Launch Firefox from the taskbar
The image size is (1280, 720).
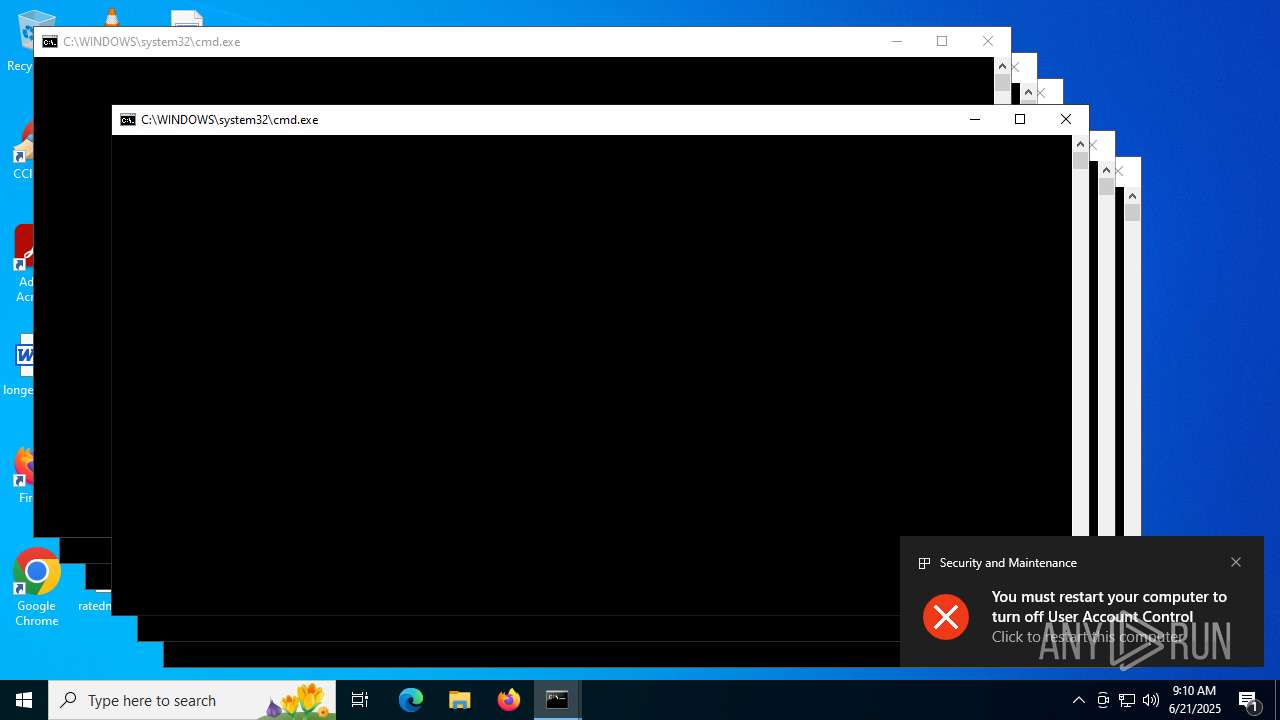(509, 700)
